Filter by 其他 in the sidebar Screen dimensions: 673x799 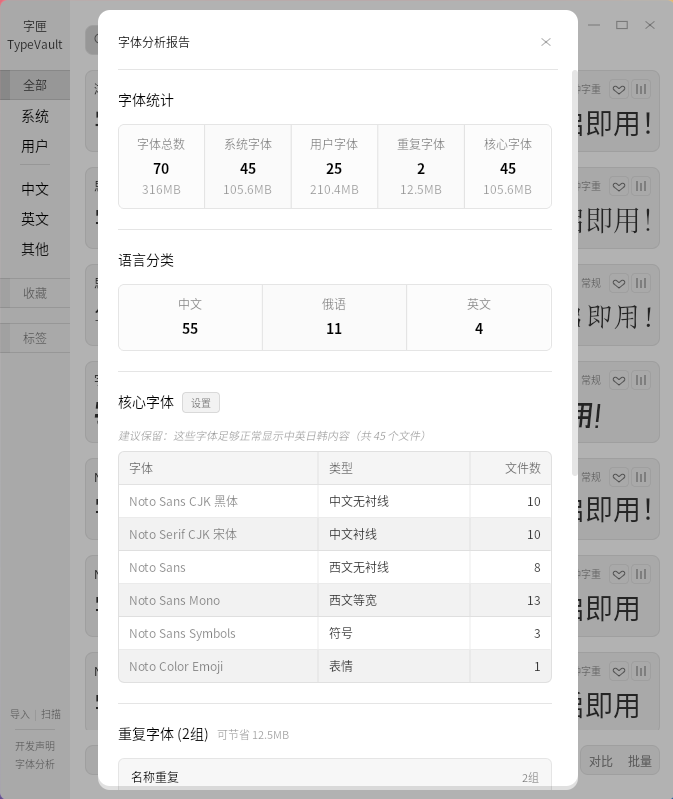pos(35,249)
